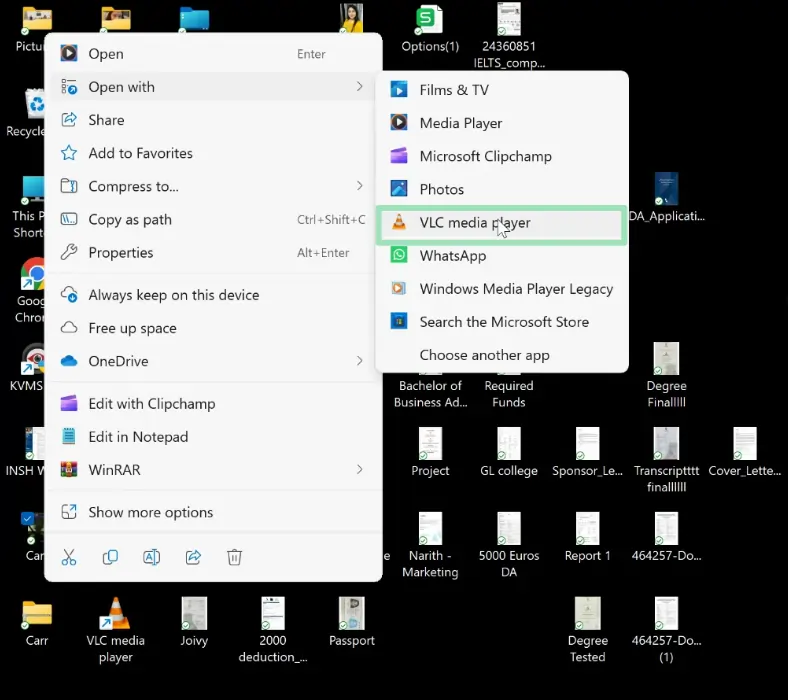
Task: Expand the Compress to... submenu arrow
Action: coord(359,186)
